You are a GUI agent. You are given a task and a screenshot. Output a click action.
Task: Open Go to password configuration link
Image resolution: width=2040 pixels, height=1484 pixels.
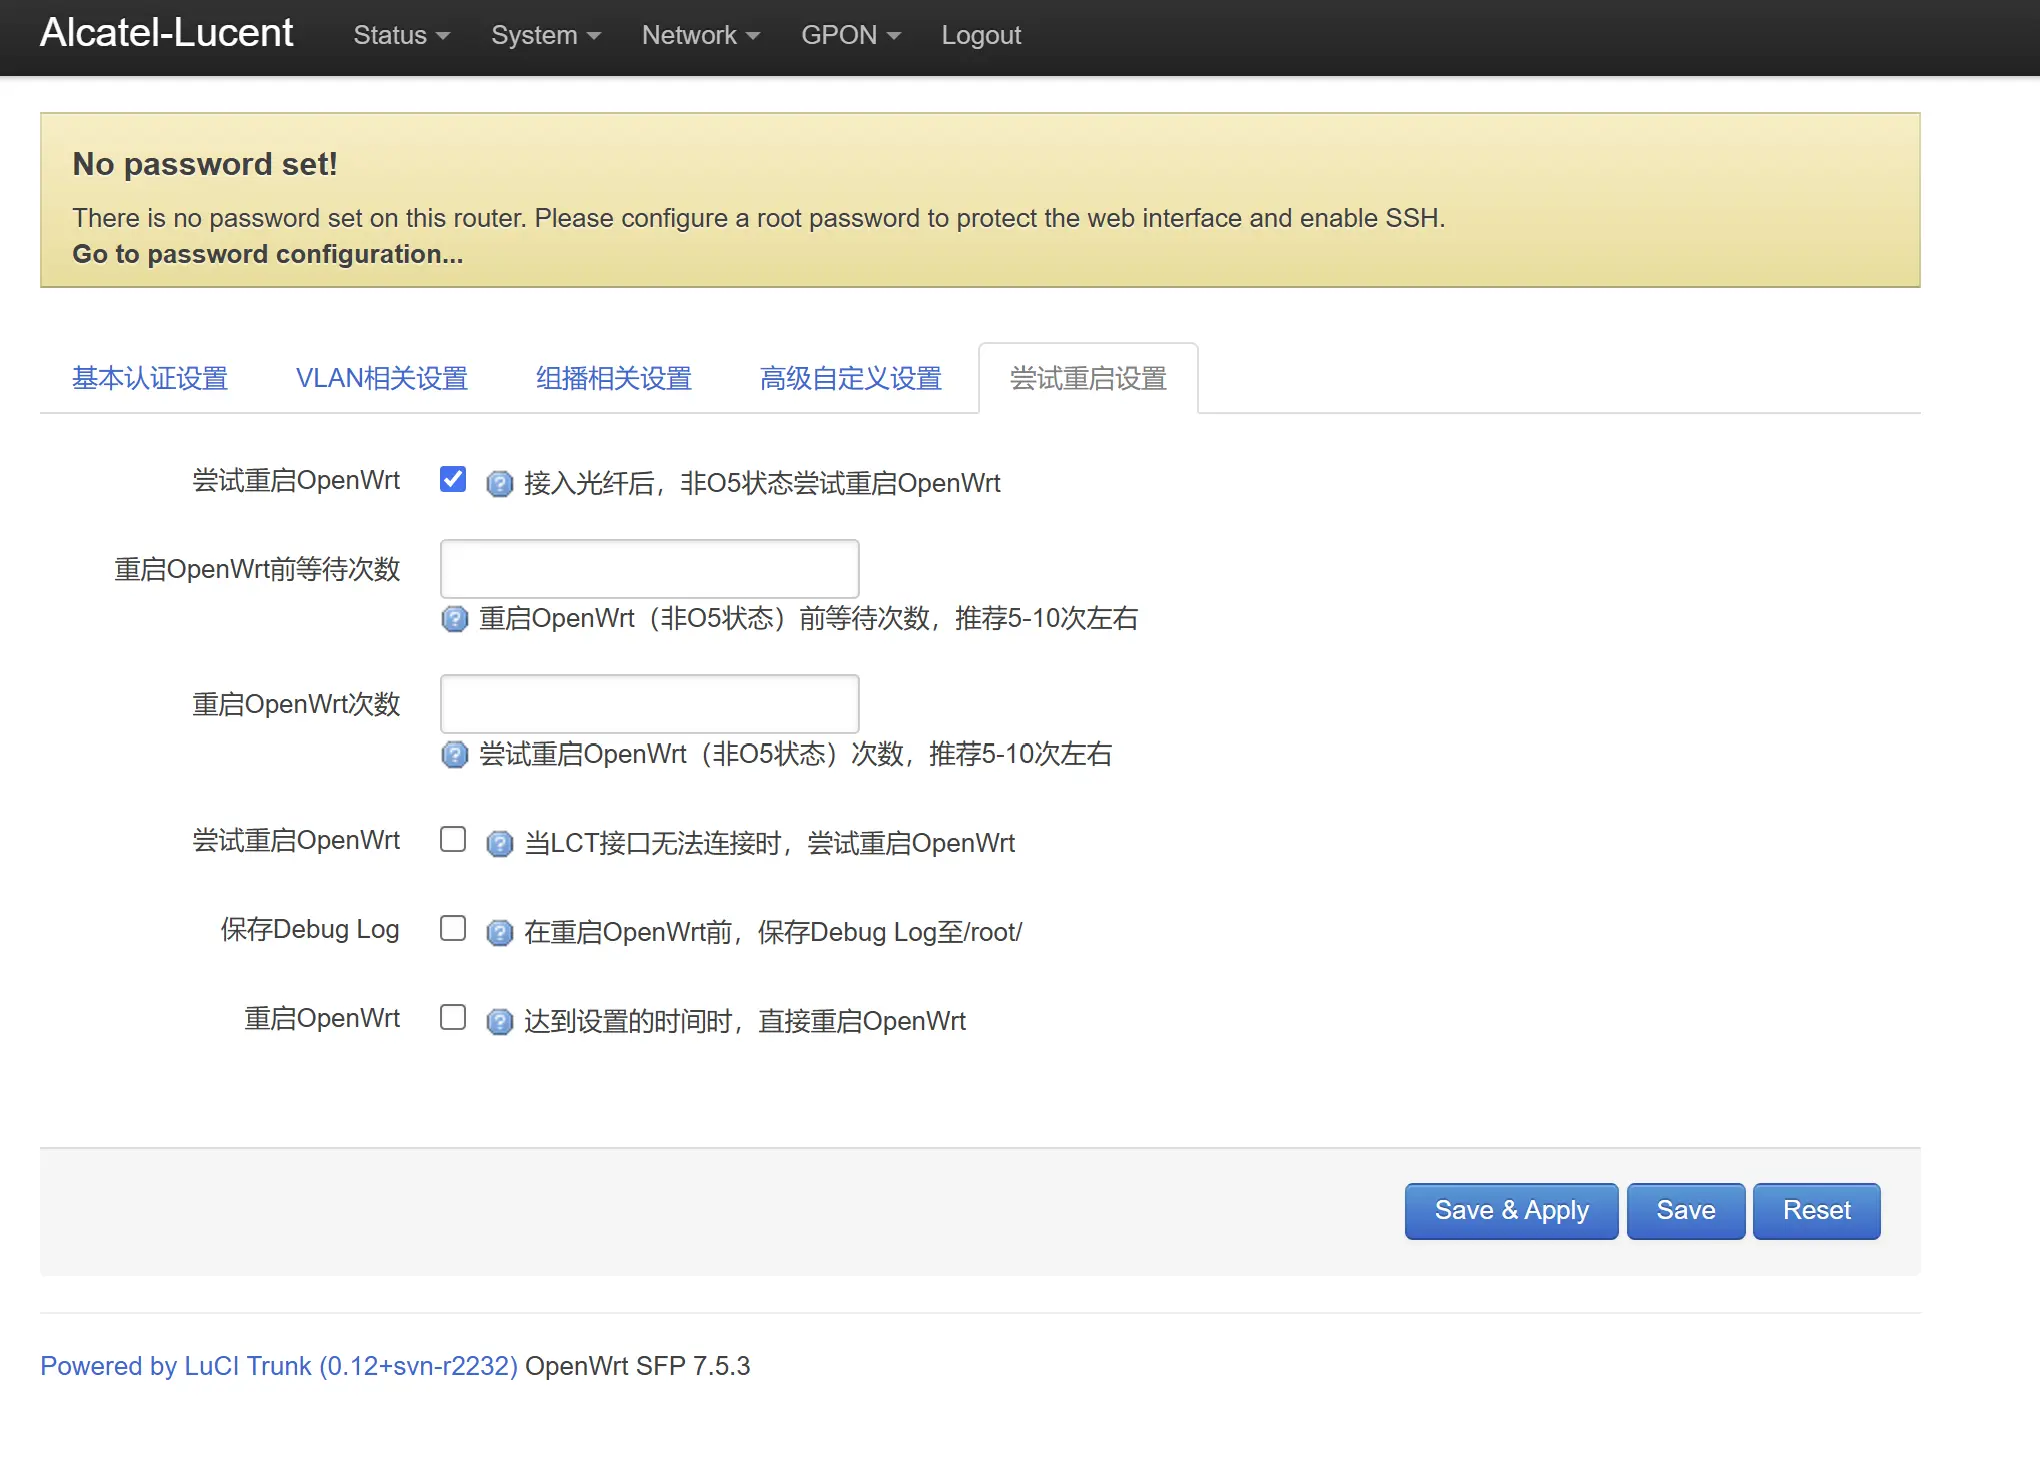click(x=267, y=255)
